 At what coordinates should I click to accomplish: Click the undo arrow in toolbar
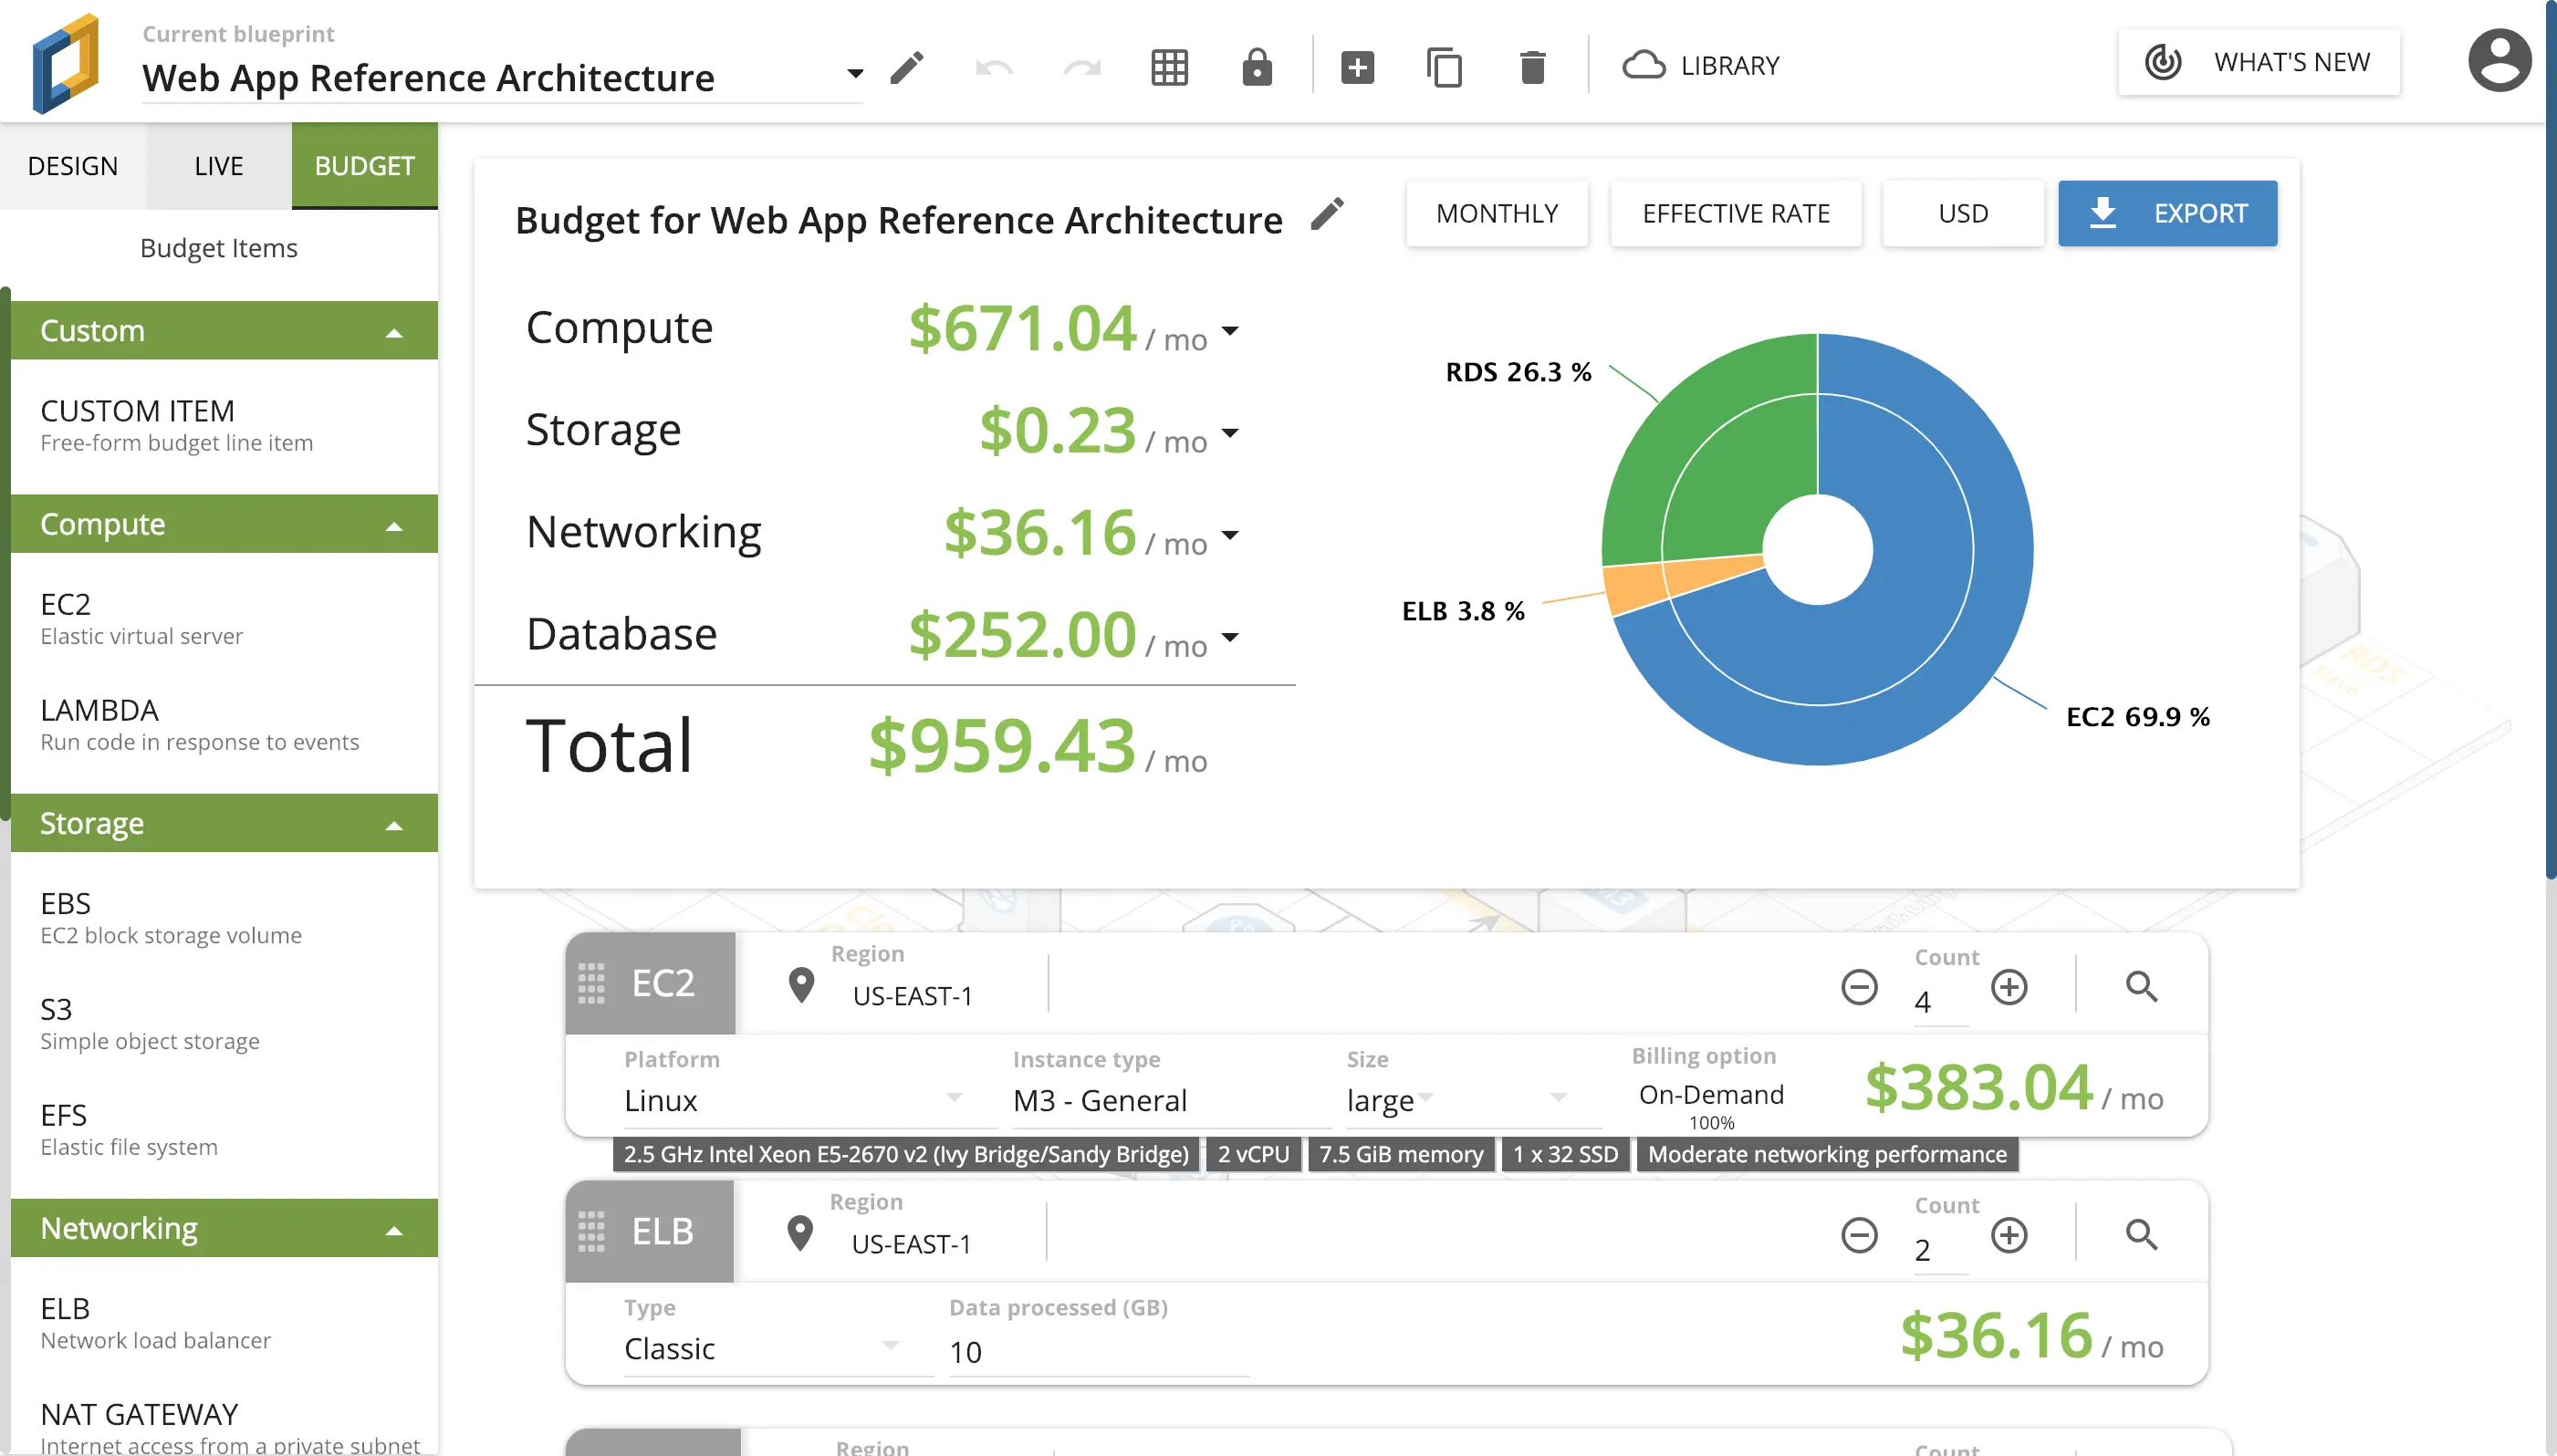(x=993, y=68)
